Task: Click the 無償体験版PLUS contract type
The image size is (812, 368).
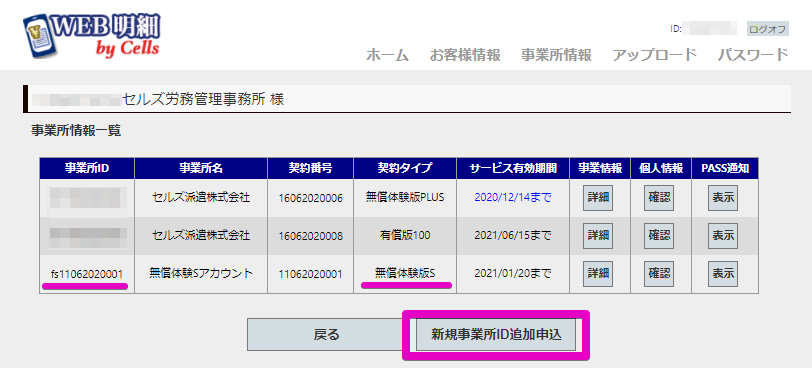Action: [x=405, y=197]
